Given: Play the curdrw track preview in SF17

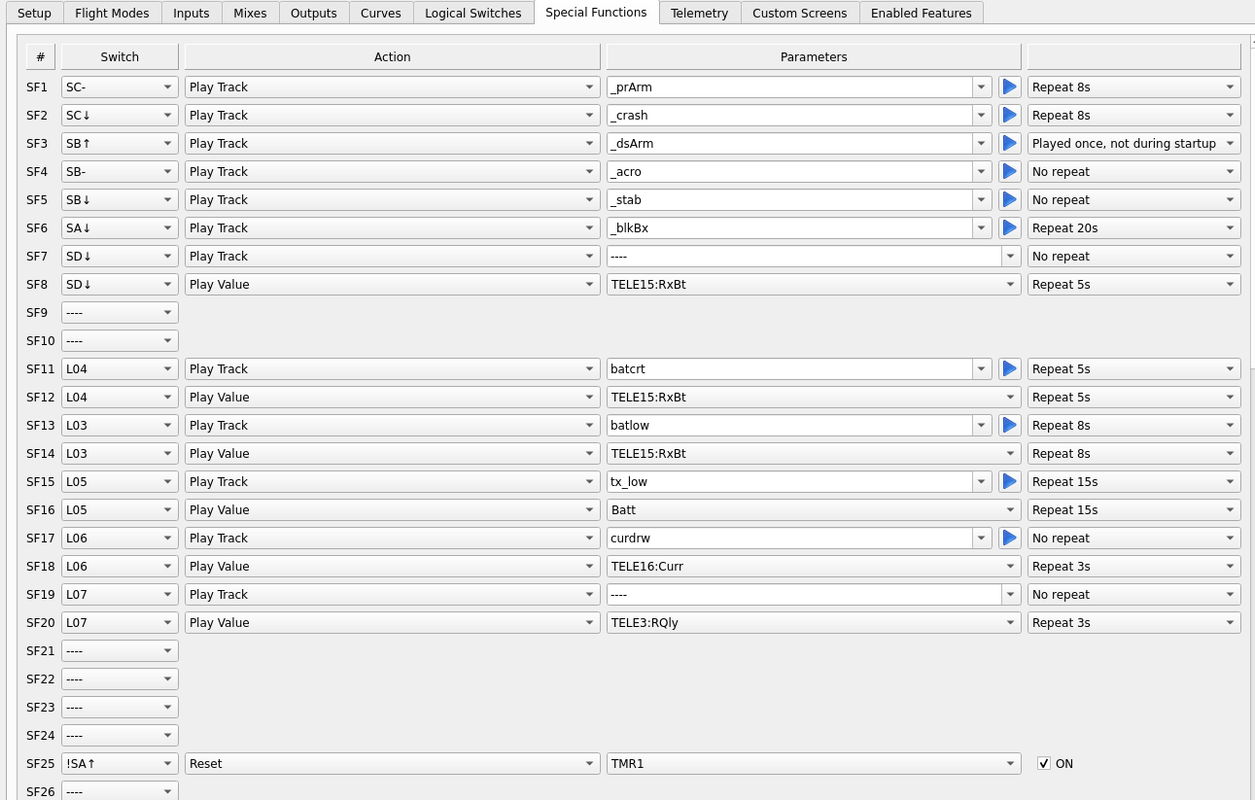Looking at the screenshot, I should (x=1009, y=538).
